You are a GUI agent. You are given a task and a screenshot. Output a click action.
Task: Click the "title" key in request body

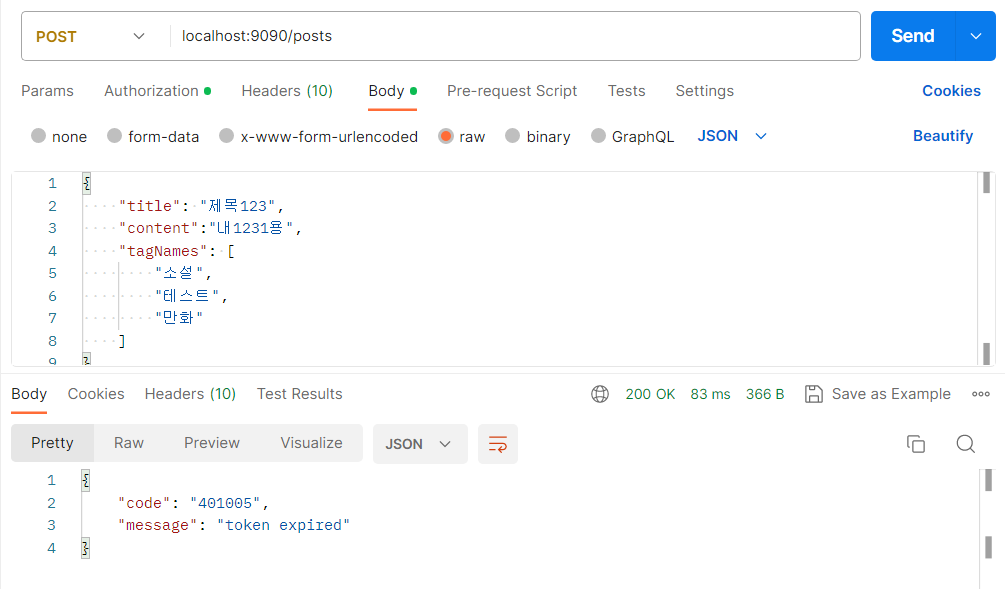[150, 206]
